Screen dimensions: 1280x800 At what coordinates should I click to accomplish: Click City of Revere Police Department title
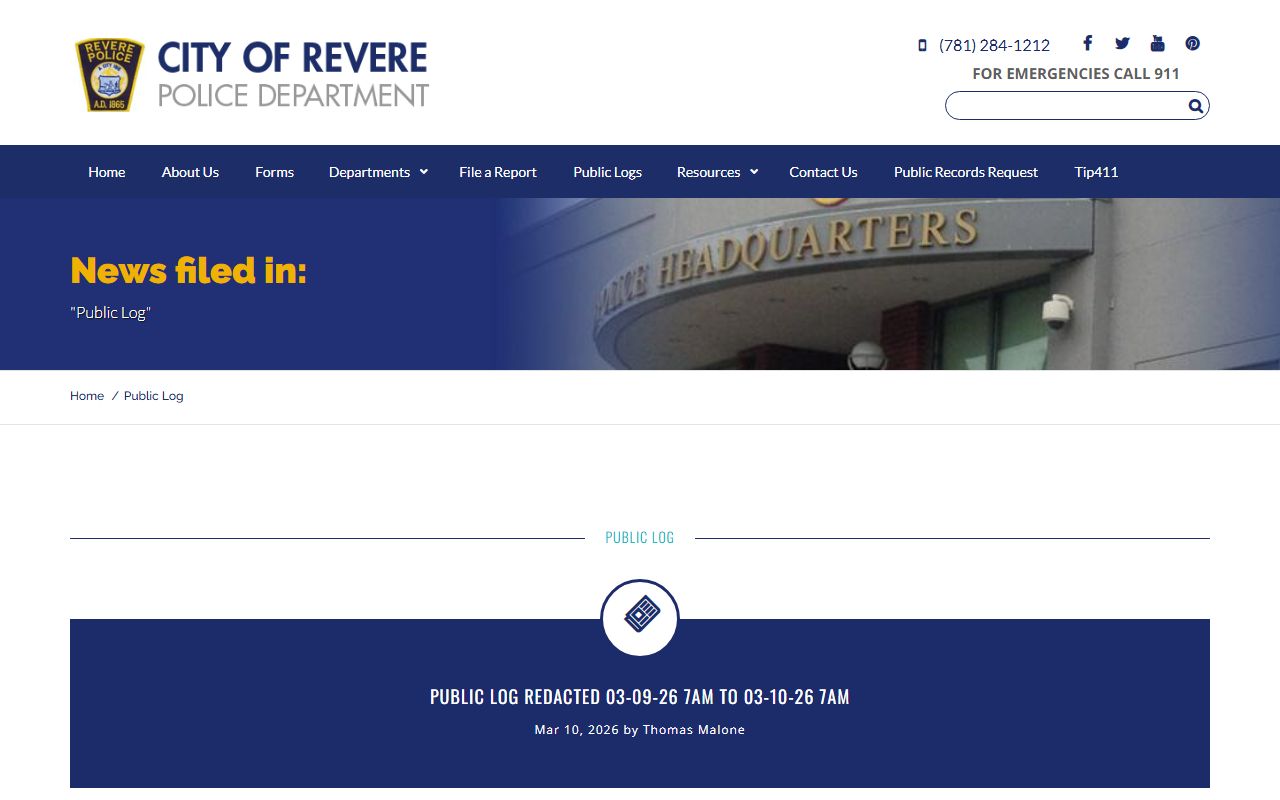293,75
